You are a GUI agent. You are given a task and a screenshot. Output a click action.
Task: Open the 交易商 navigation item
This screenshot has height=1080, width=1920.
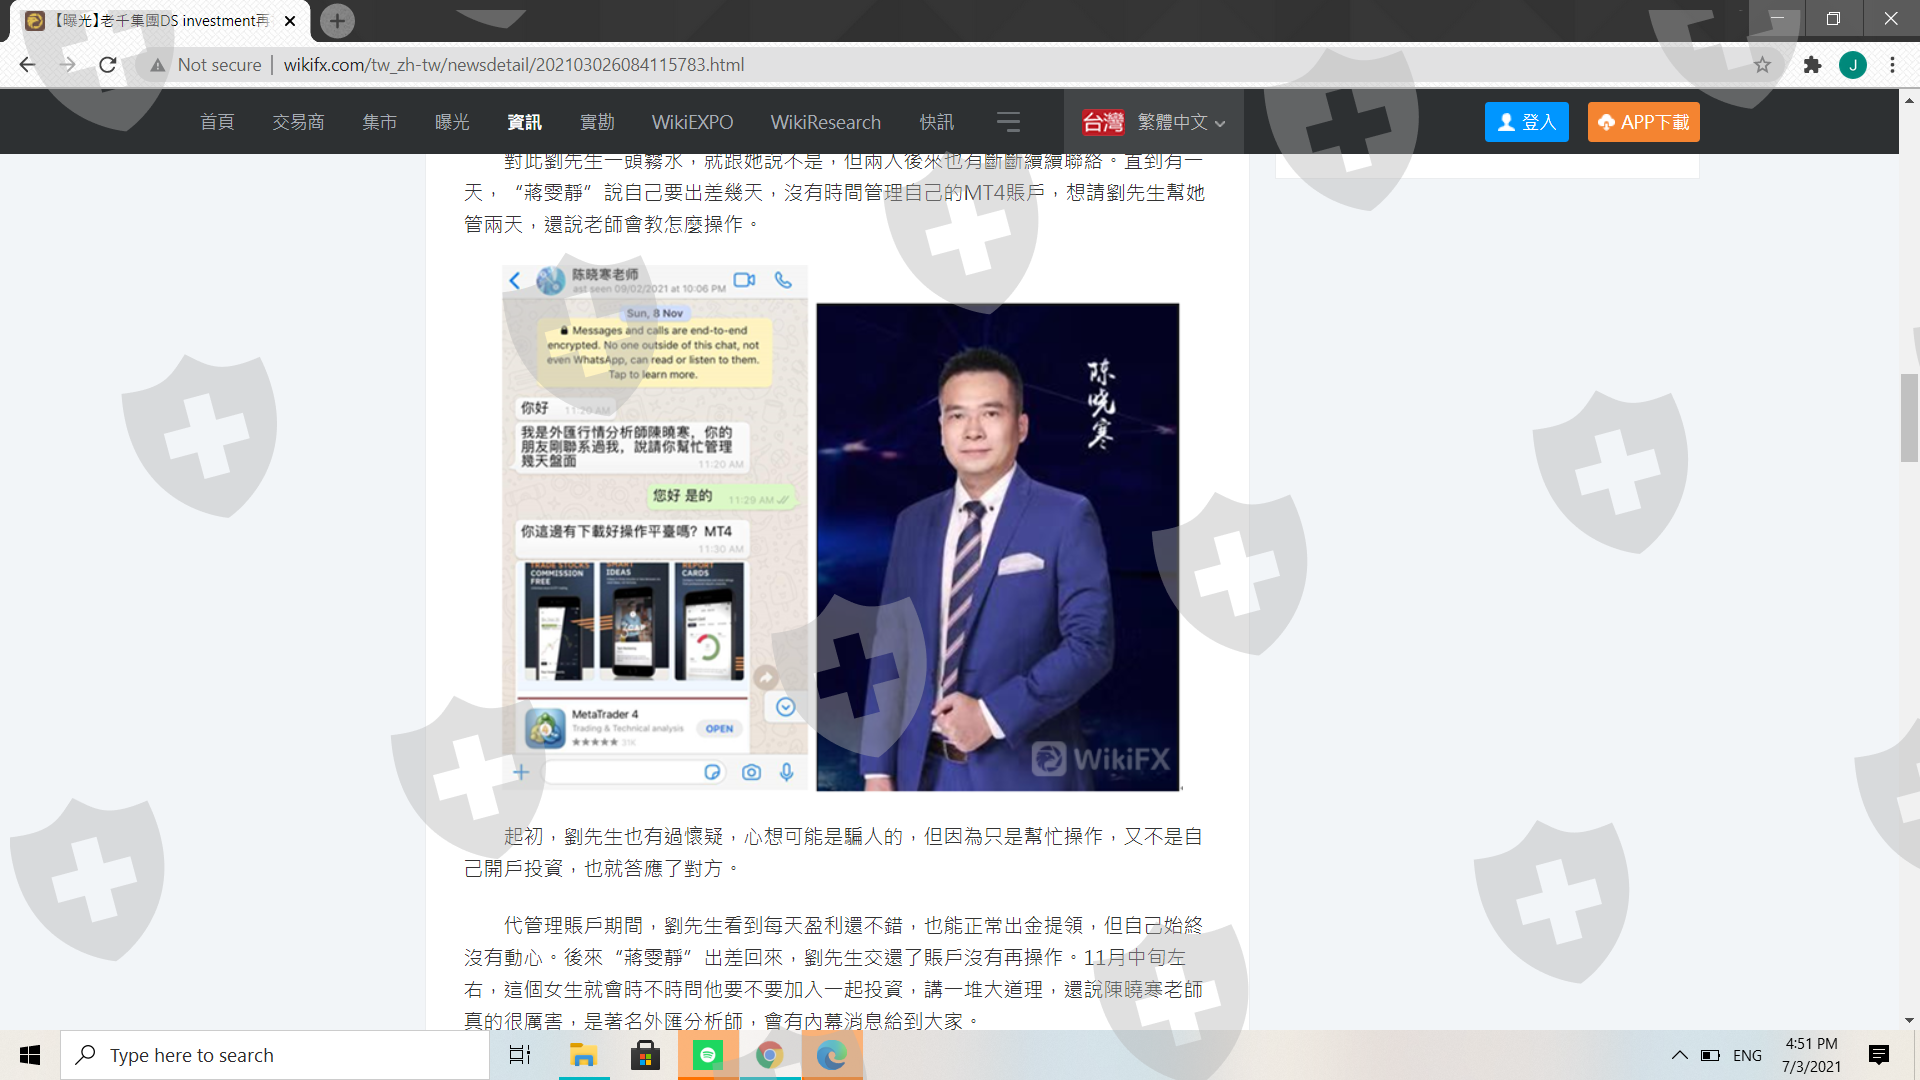(x=298, y=122)
